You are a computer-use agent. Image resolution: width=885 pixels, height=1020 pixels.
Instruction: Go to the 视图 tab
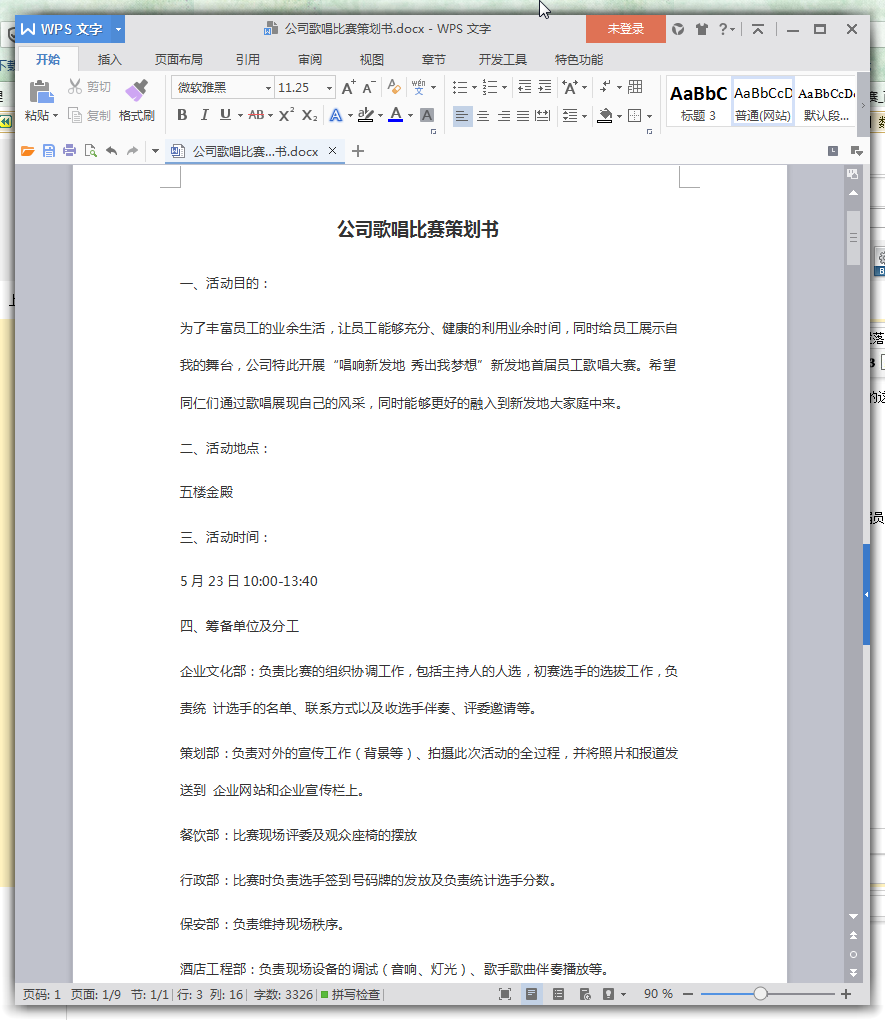click(x=372, y=60)
